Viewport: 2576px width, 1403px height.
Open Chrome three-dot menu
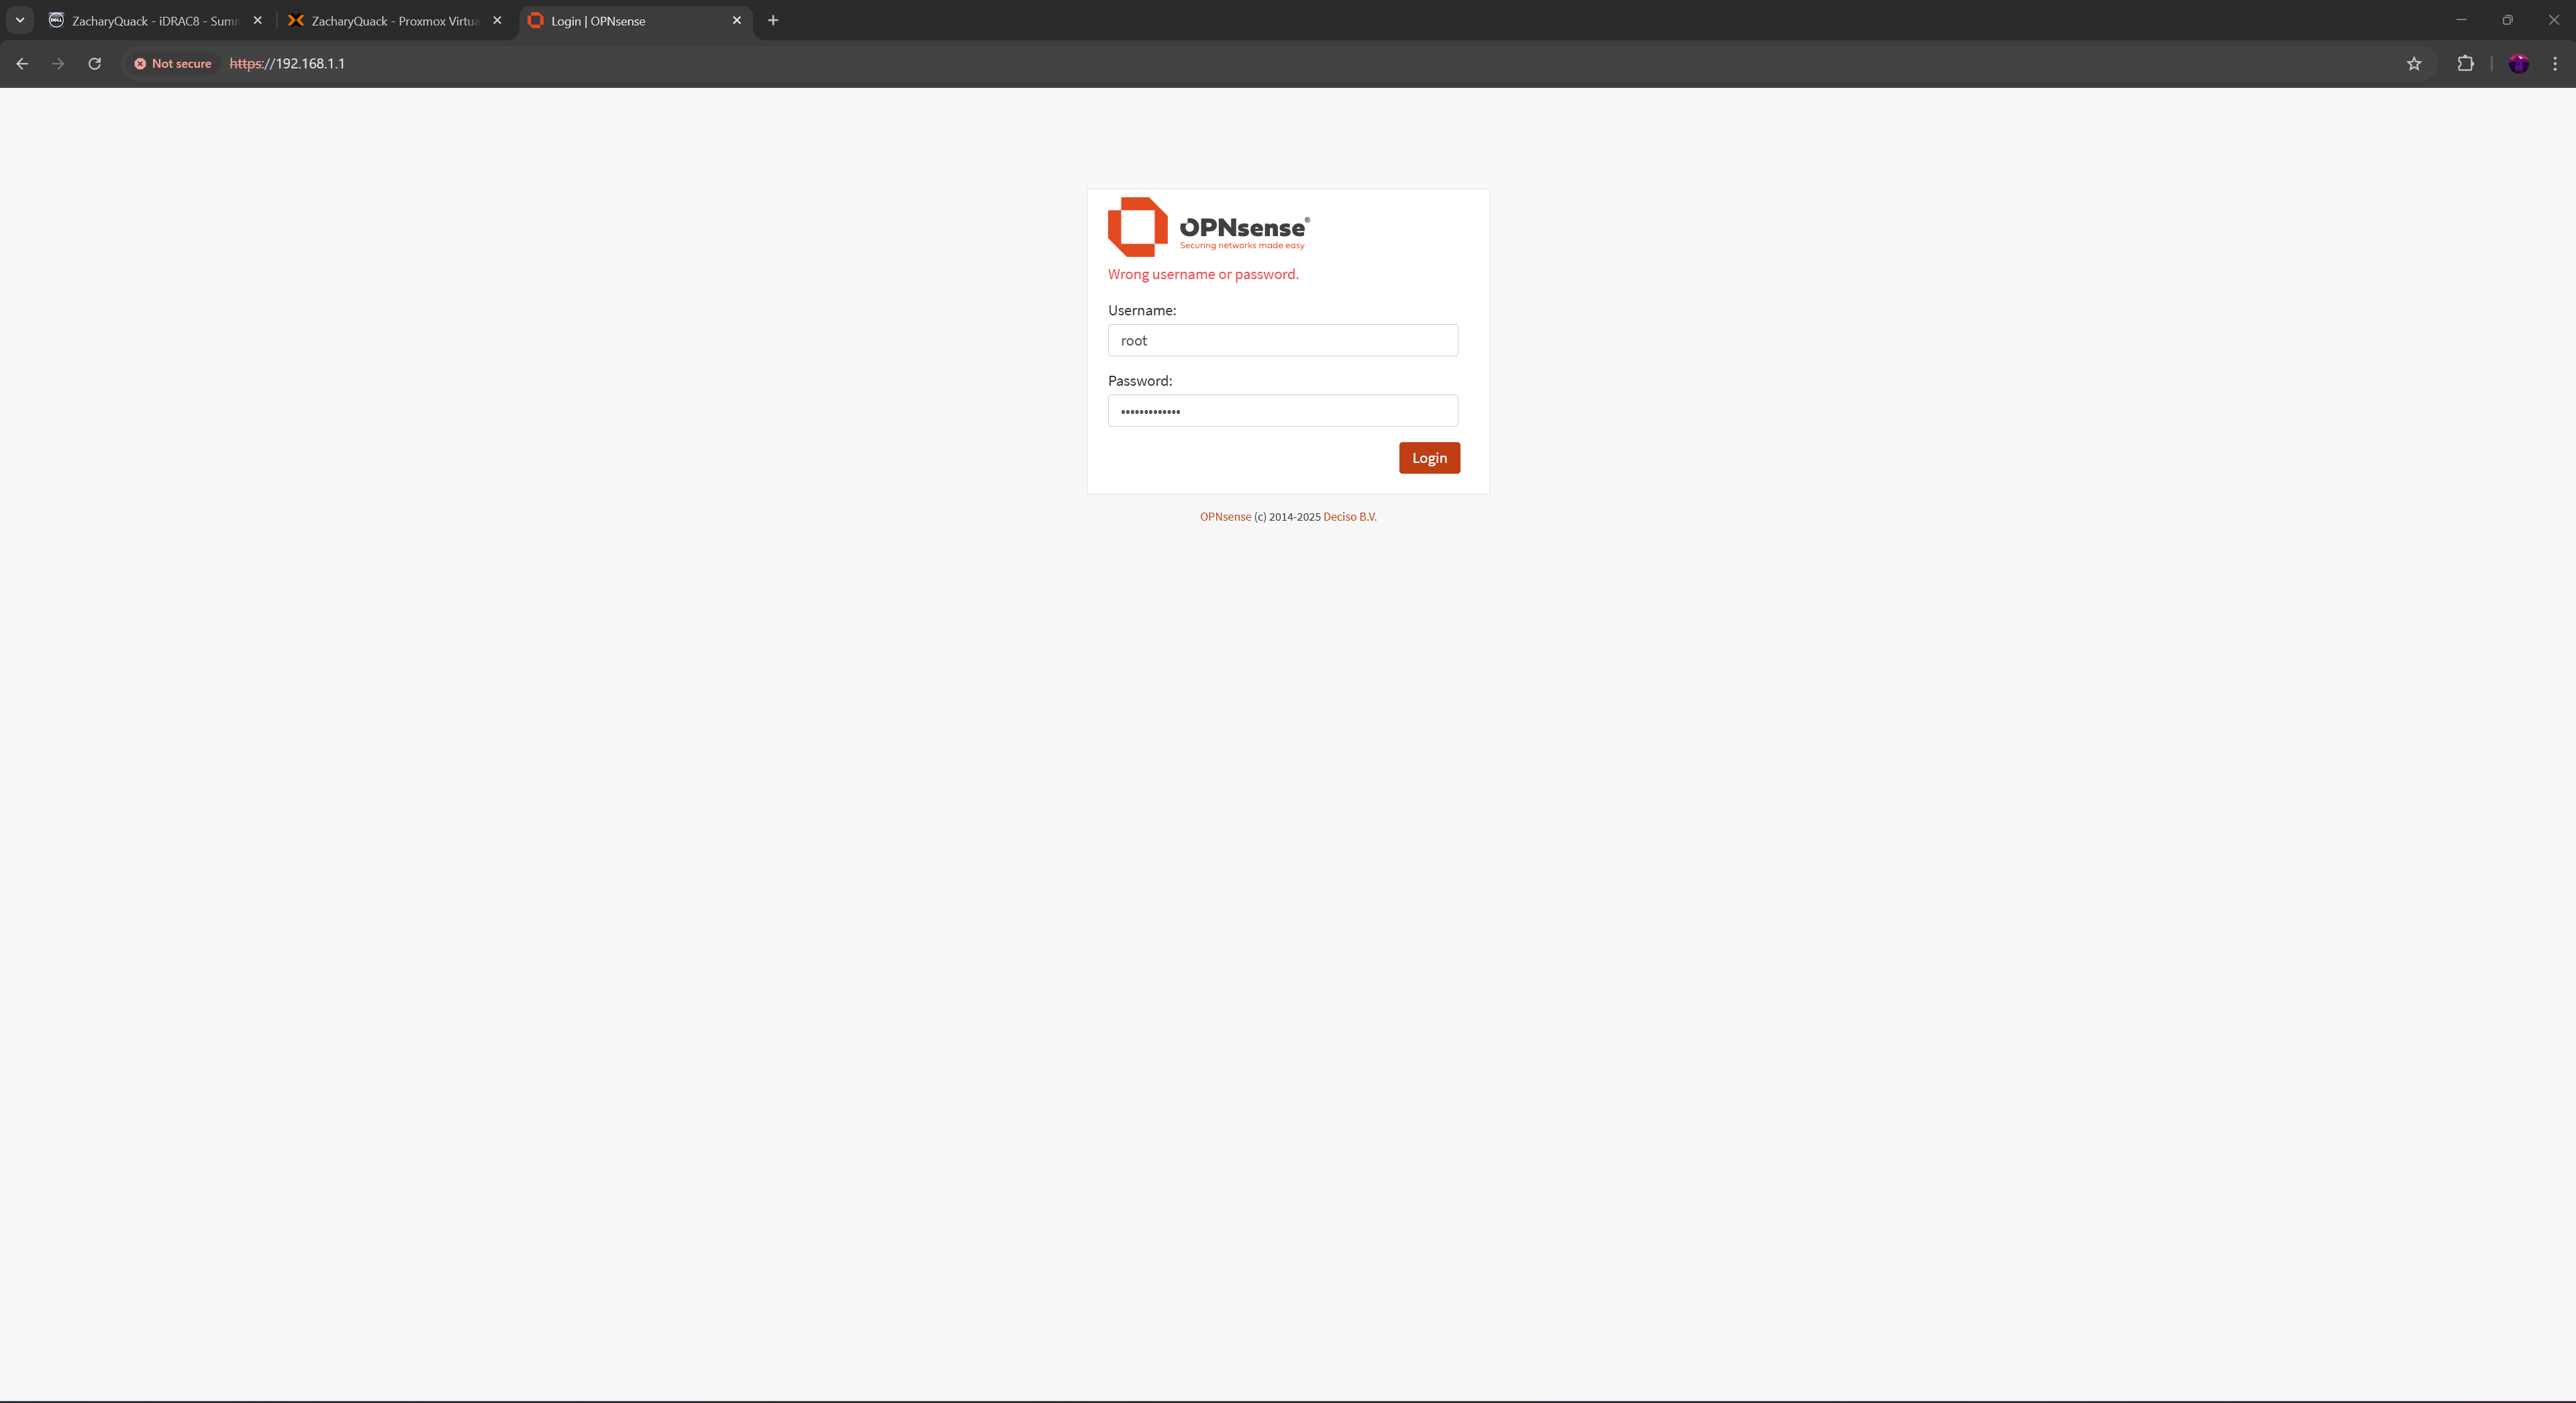pyautogui.click(x=2554, y=63)
